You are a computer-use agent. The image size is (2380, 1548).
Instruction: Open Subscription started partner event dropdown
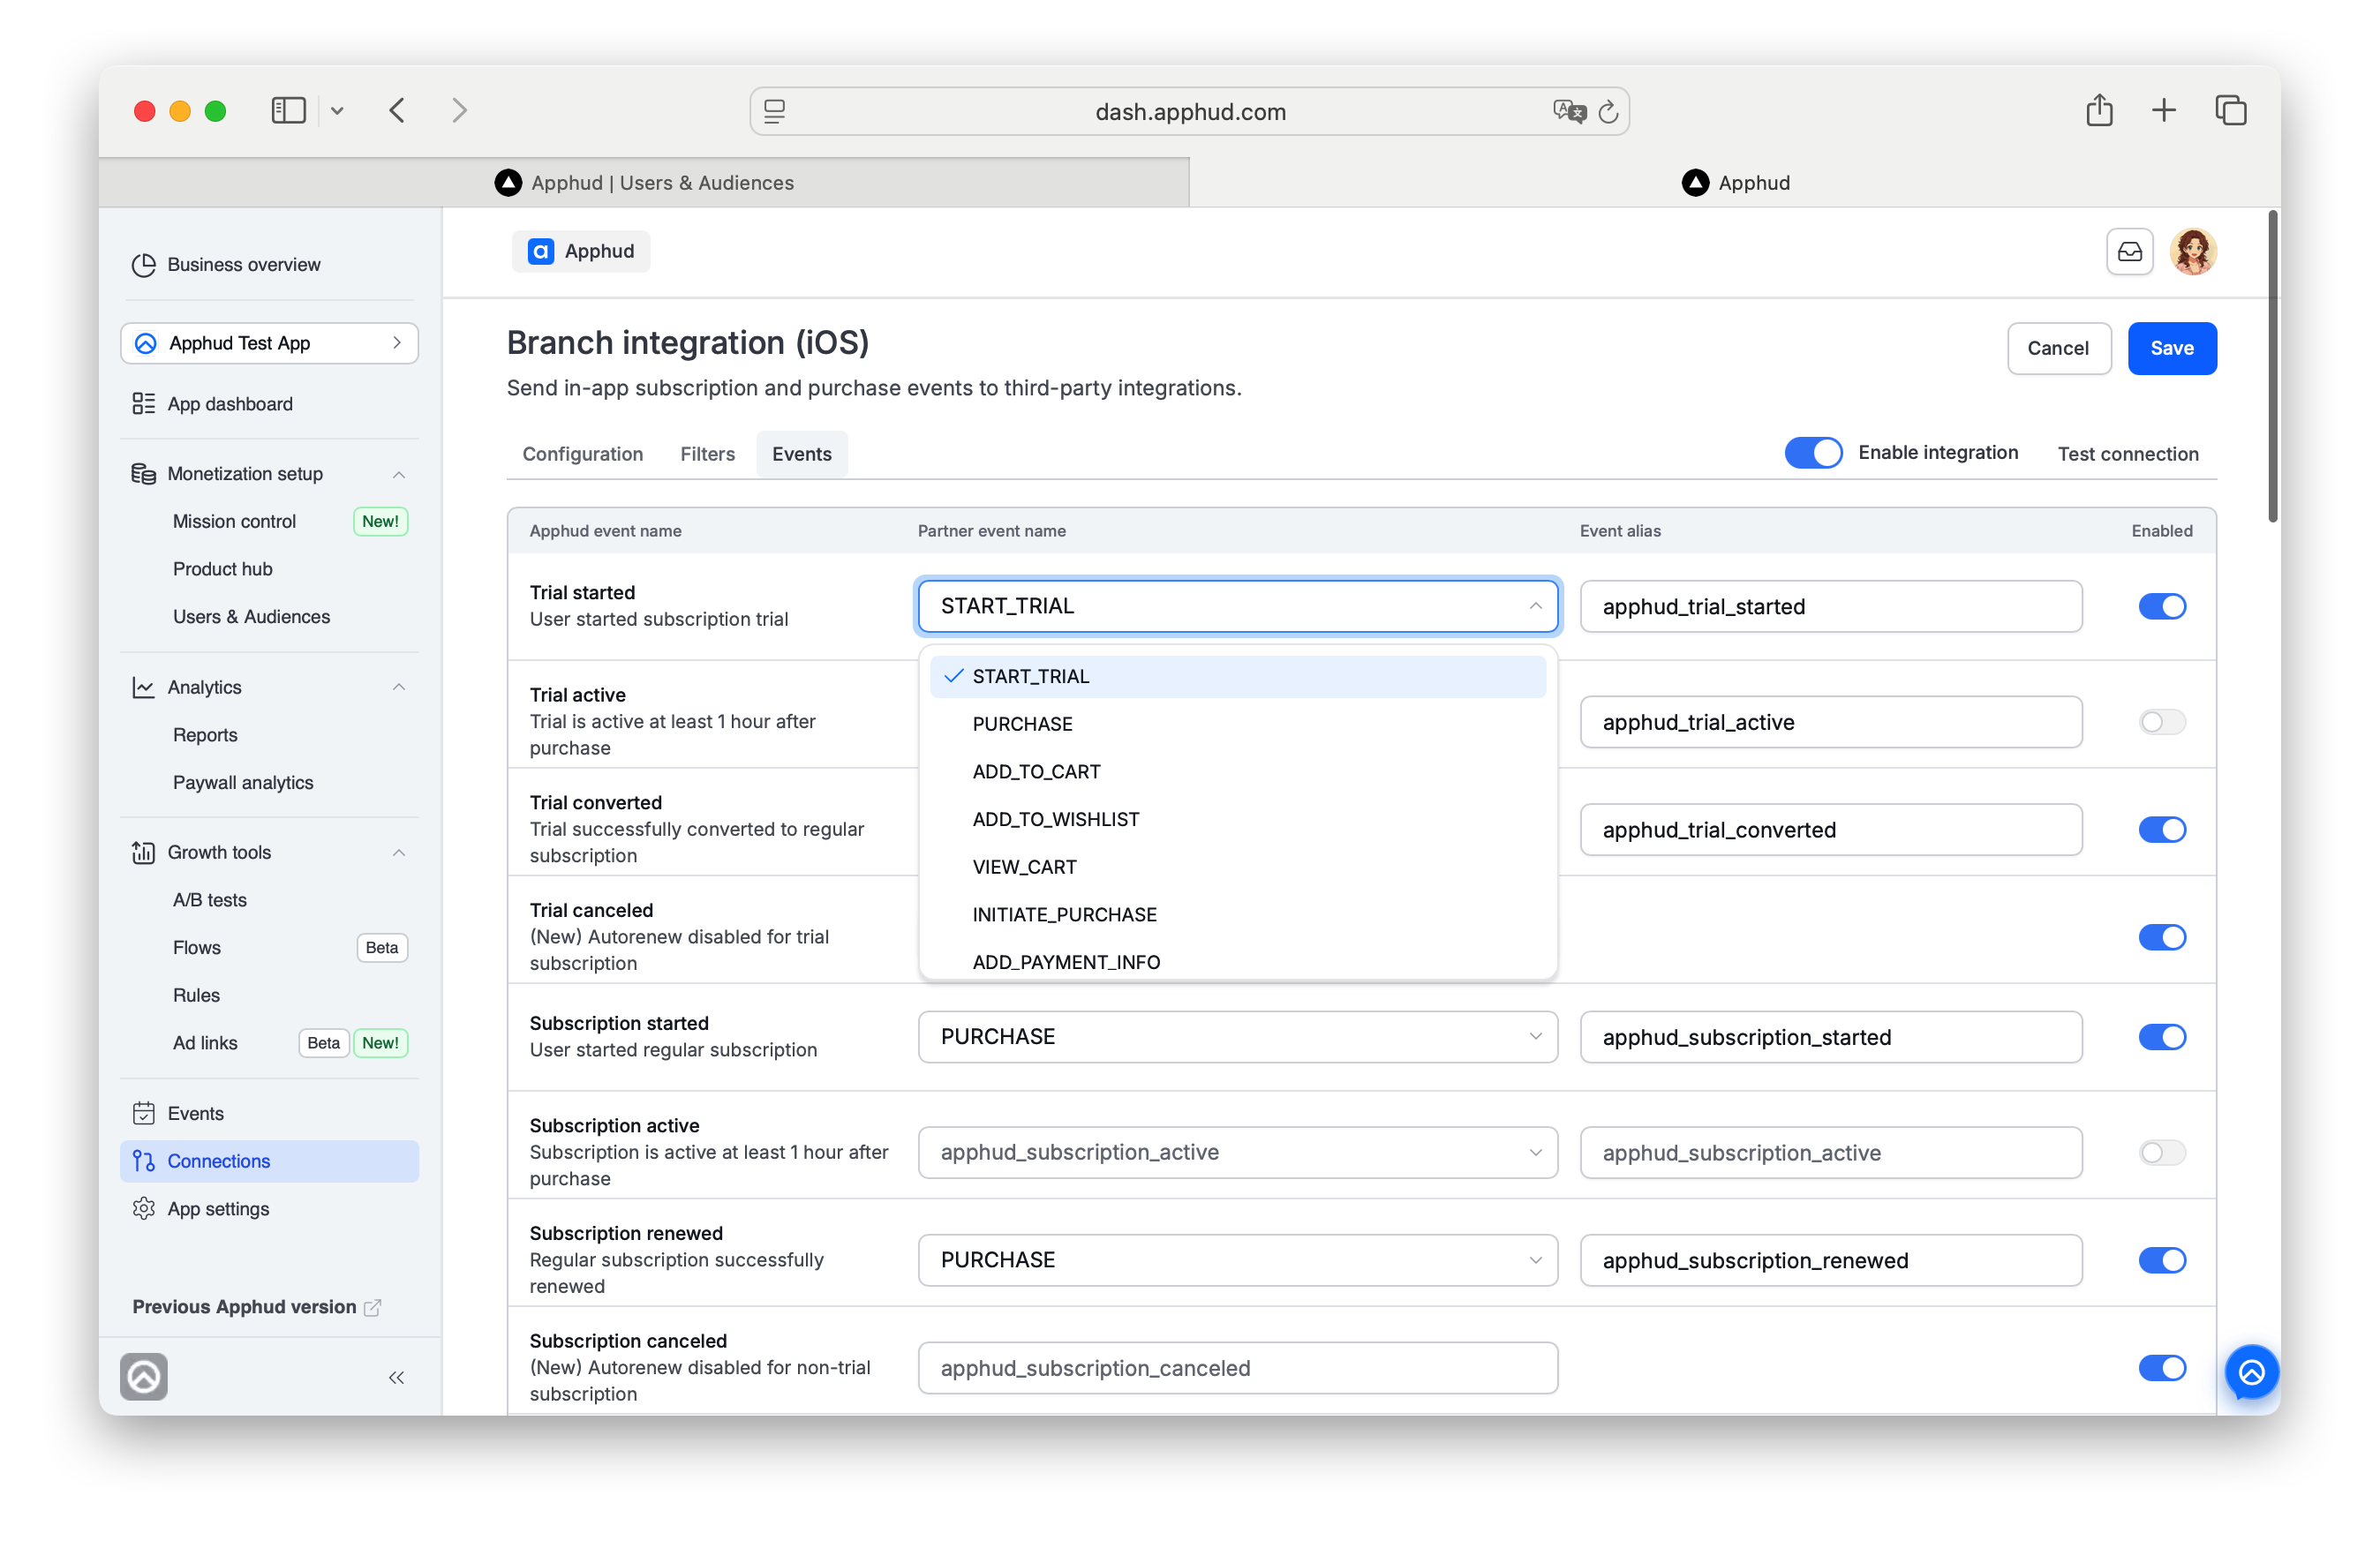(x=1237, y=1036)
